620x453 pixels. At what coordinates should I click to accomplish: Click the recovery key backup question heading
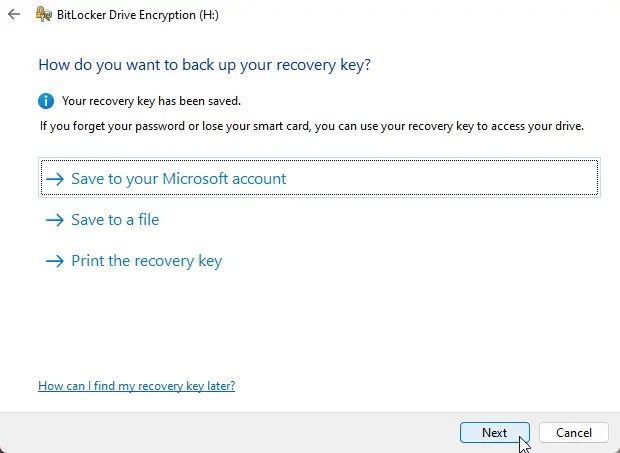click(x=204, y=65)
